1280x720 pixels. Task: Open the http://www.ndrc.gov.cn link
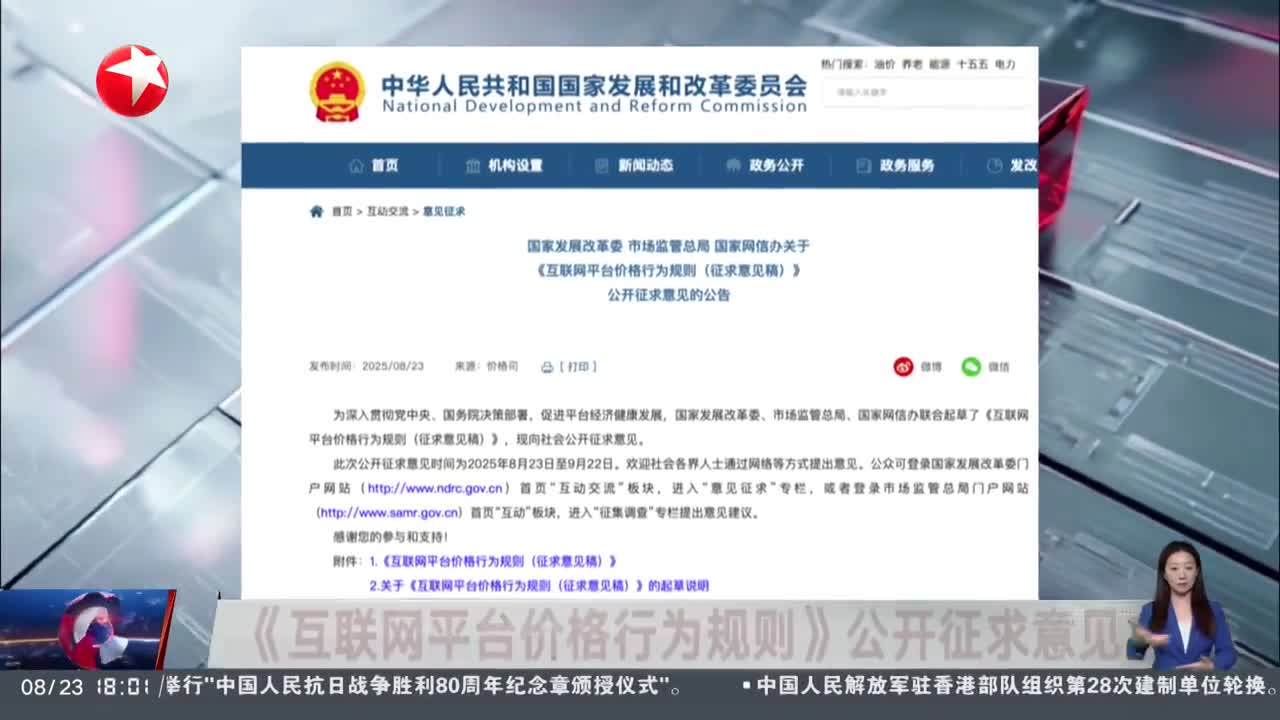coord(434,488)
